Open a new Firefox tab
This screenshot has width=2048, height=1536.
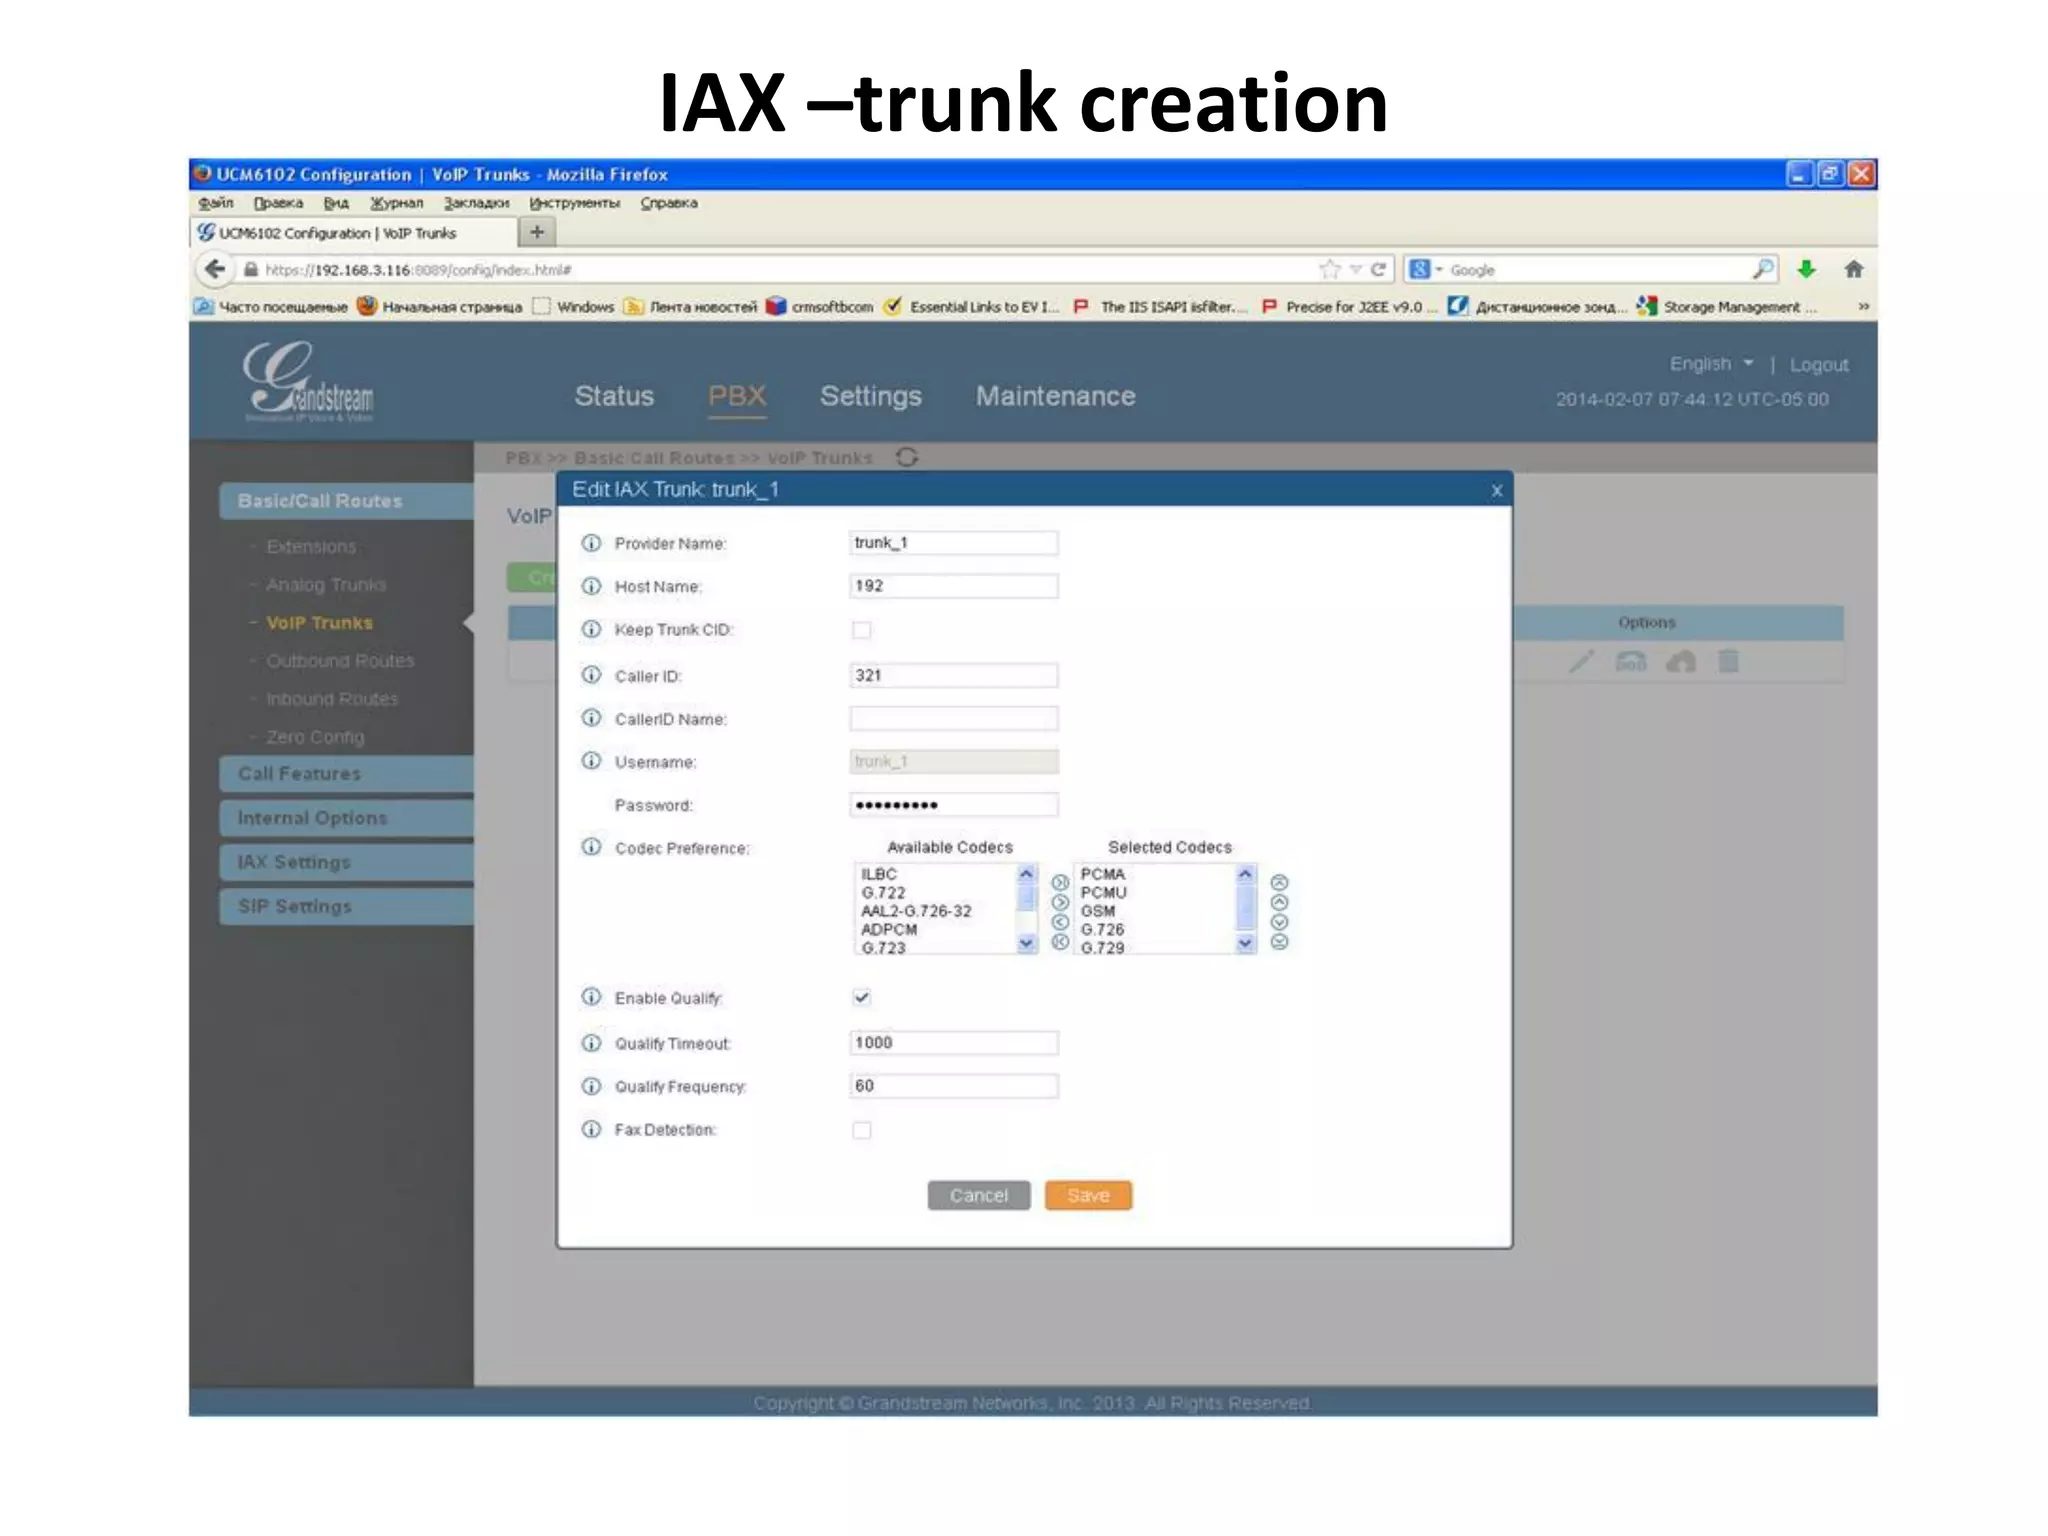[x=537, y=232]
